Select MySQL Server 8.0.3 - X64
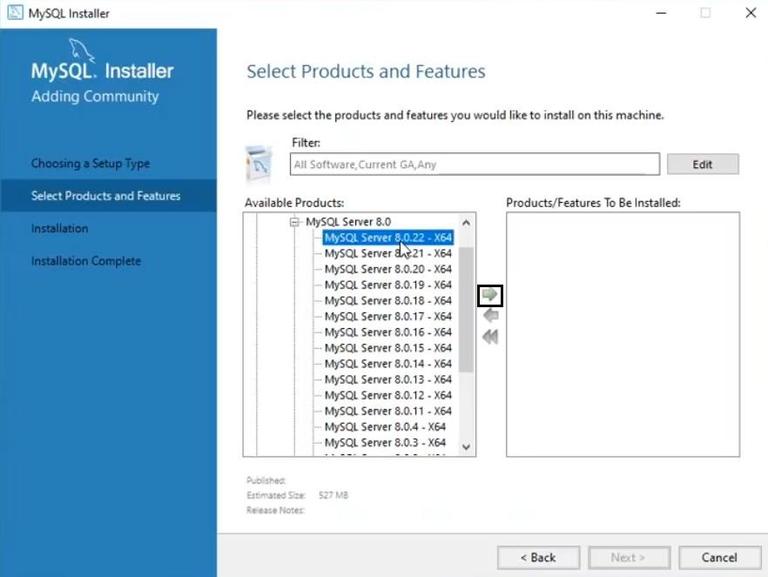The height and width of the screenshot is (577, 768). coord(385,442)
